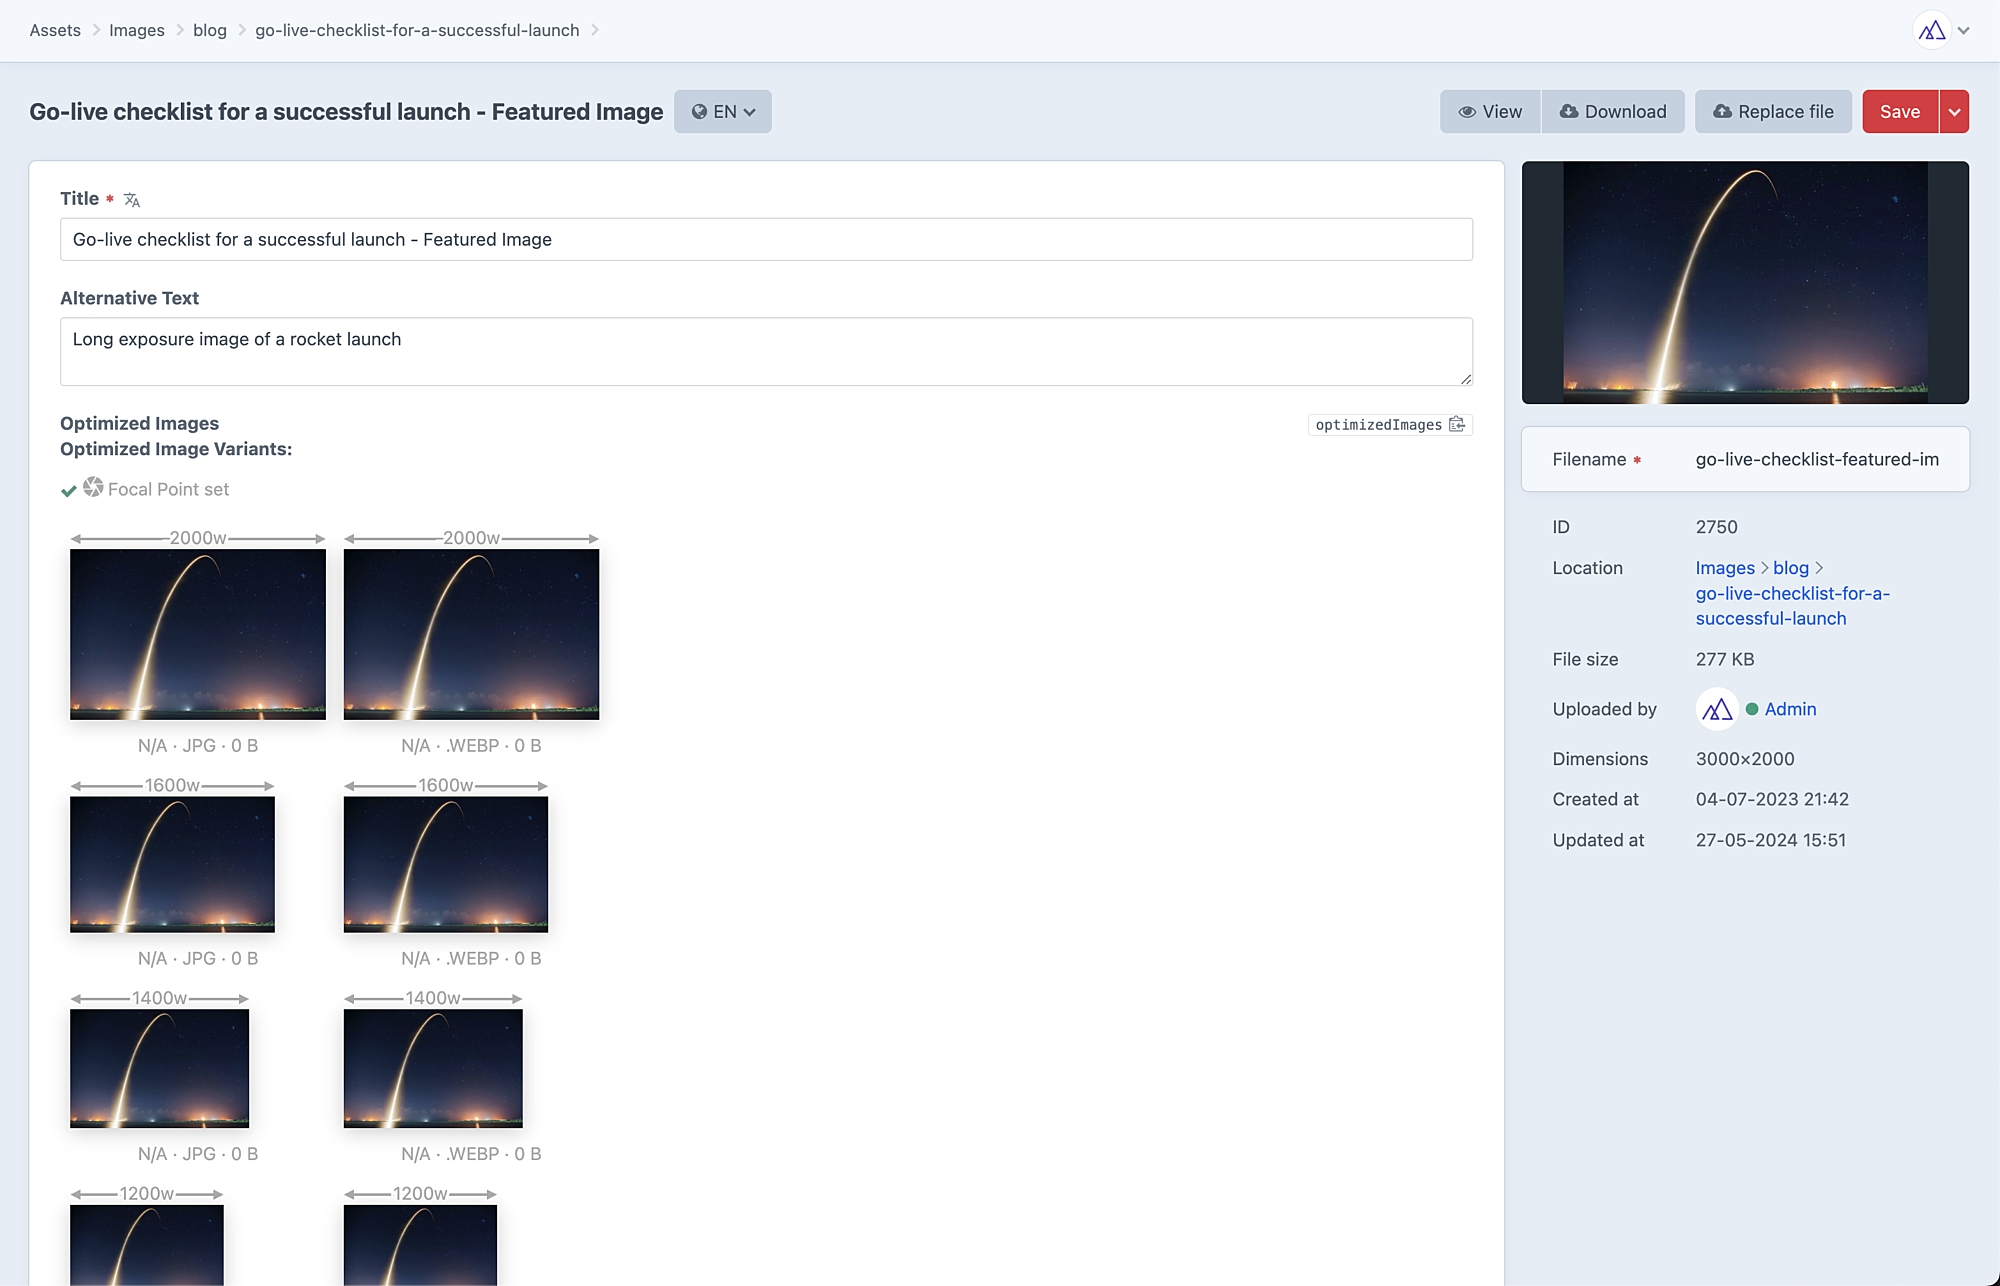Image resolution: width=2000 pixels, height=1286 pixels.
Task: Copy the optimizedImages field handle icon
Action: (x=1457, y=425)
